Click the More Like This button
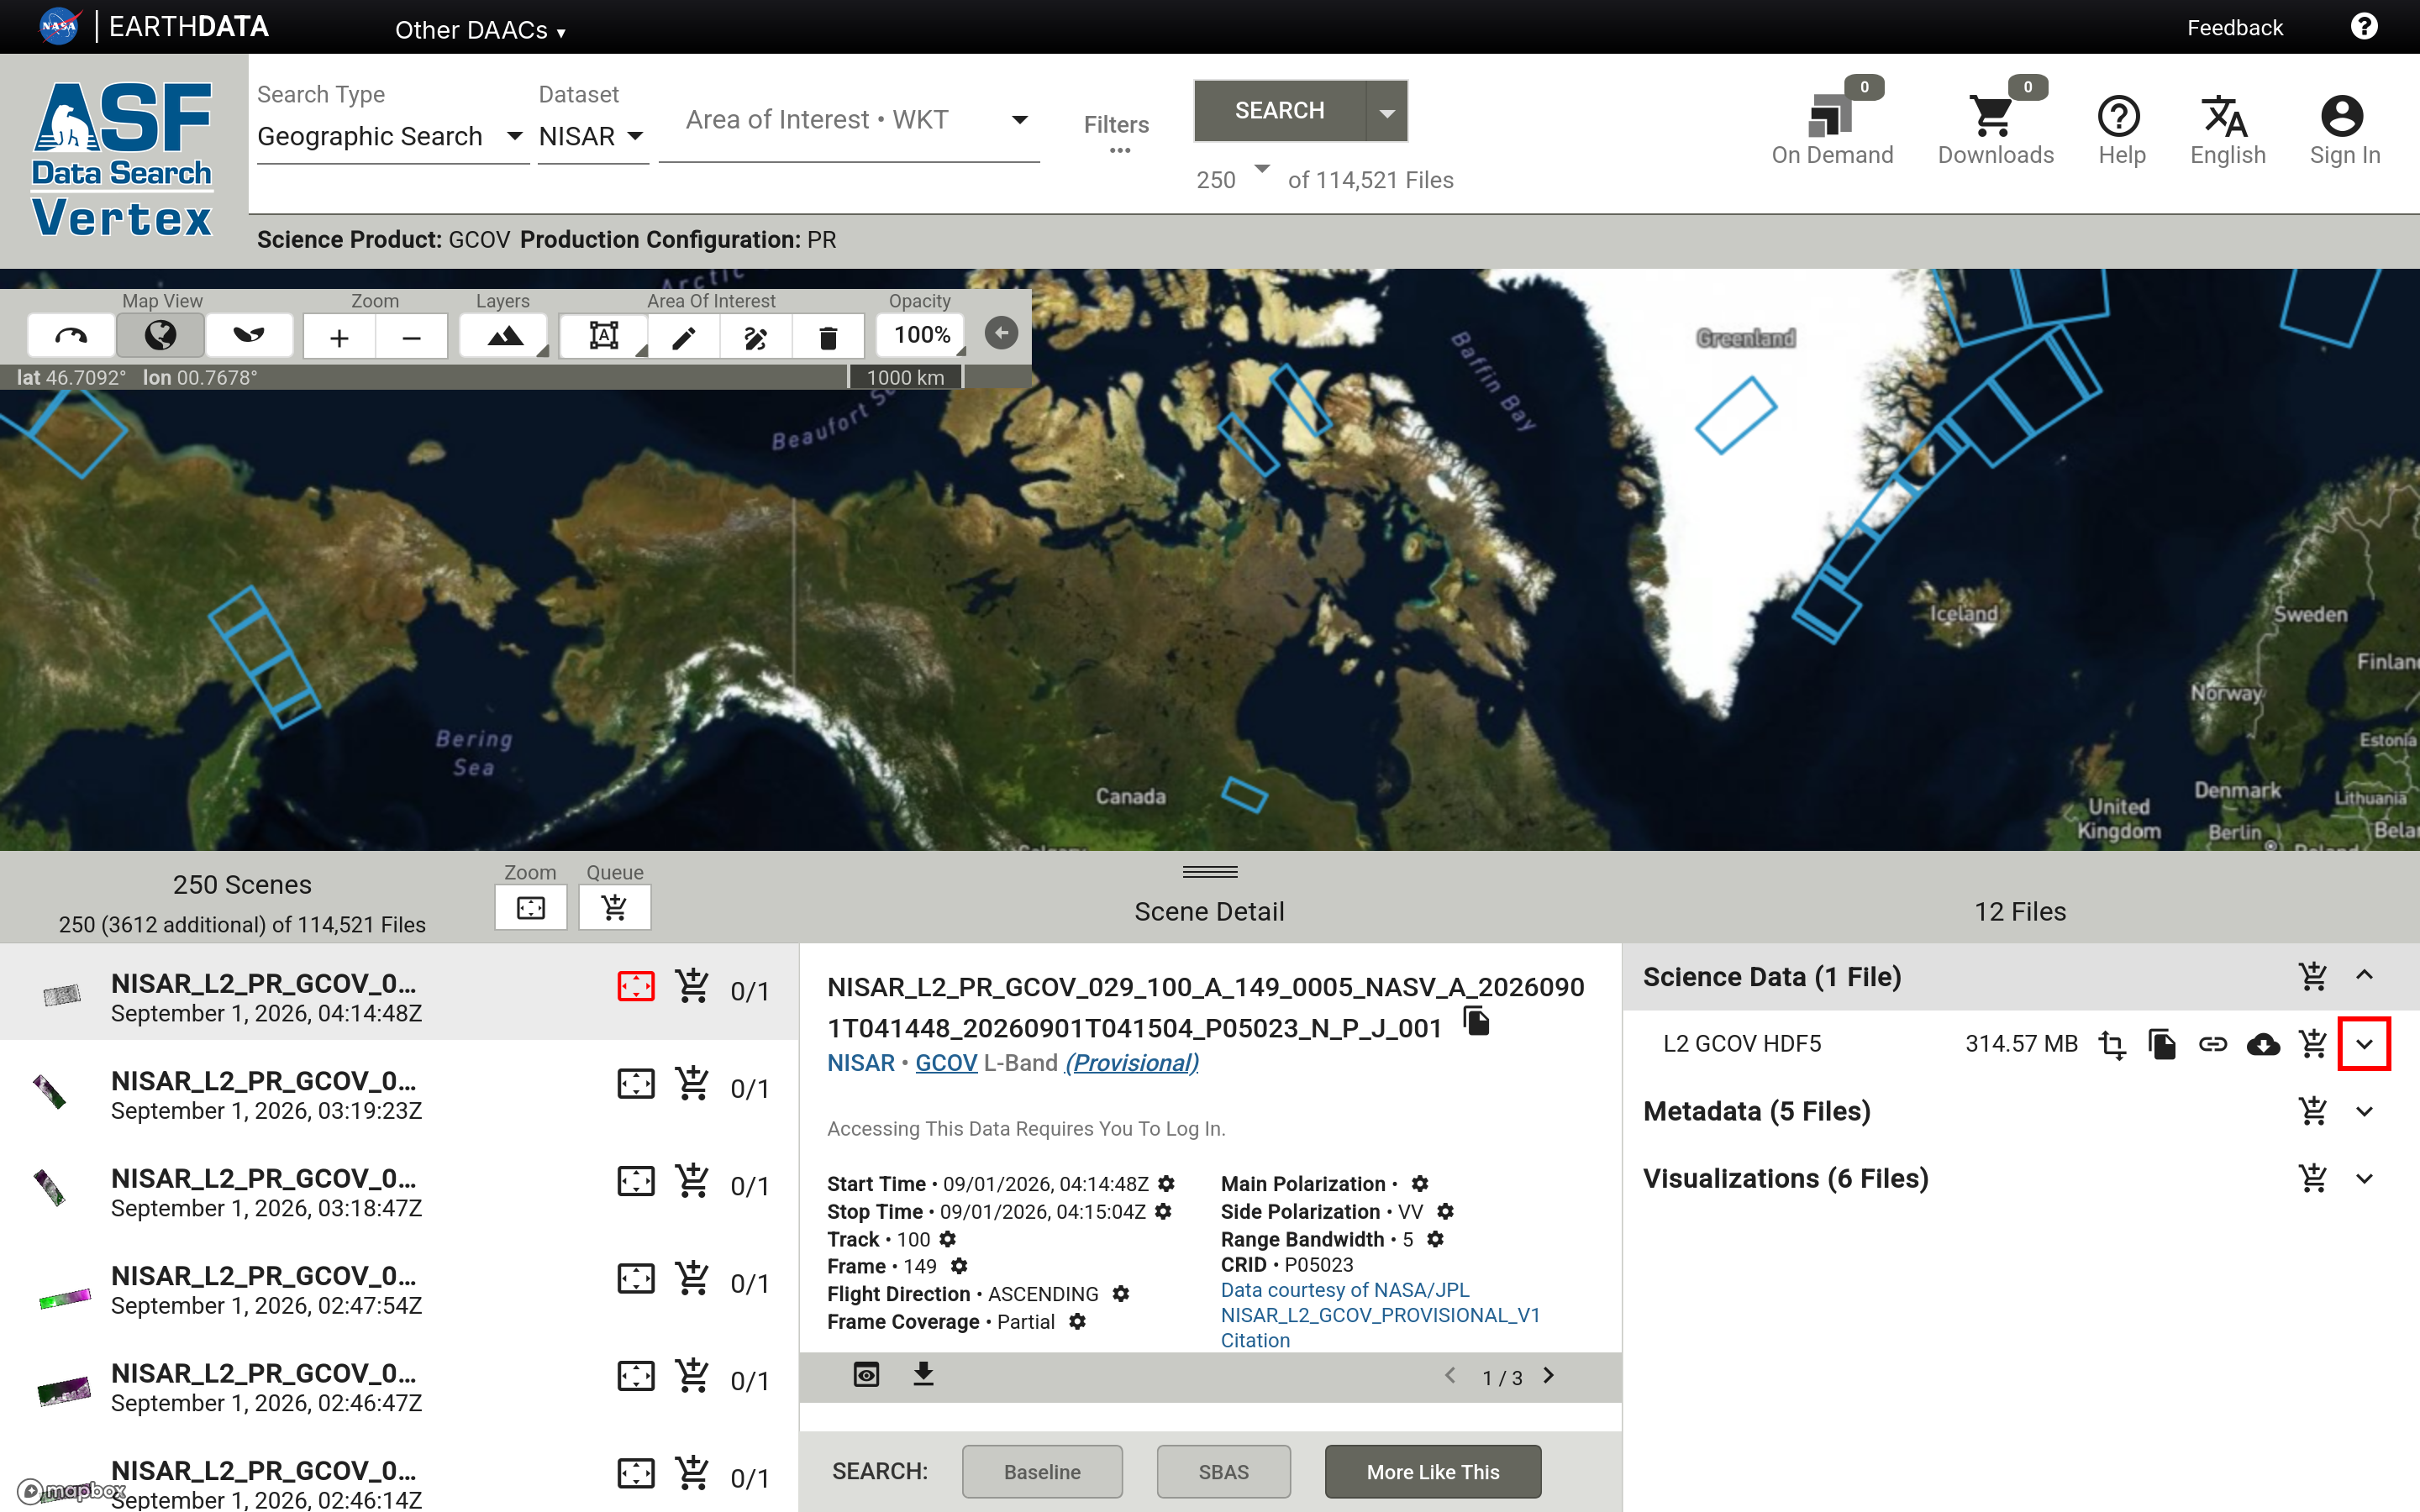This screenshot has width=2420, height=1512. click(x=1432, y=1471)
